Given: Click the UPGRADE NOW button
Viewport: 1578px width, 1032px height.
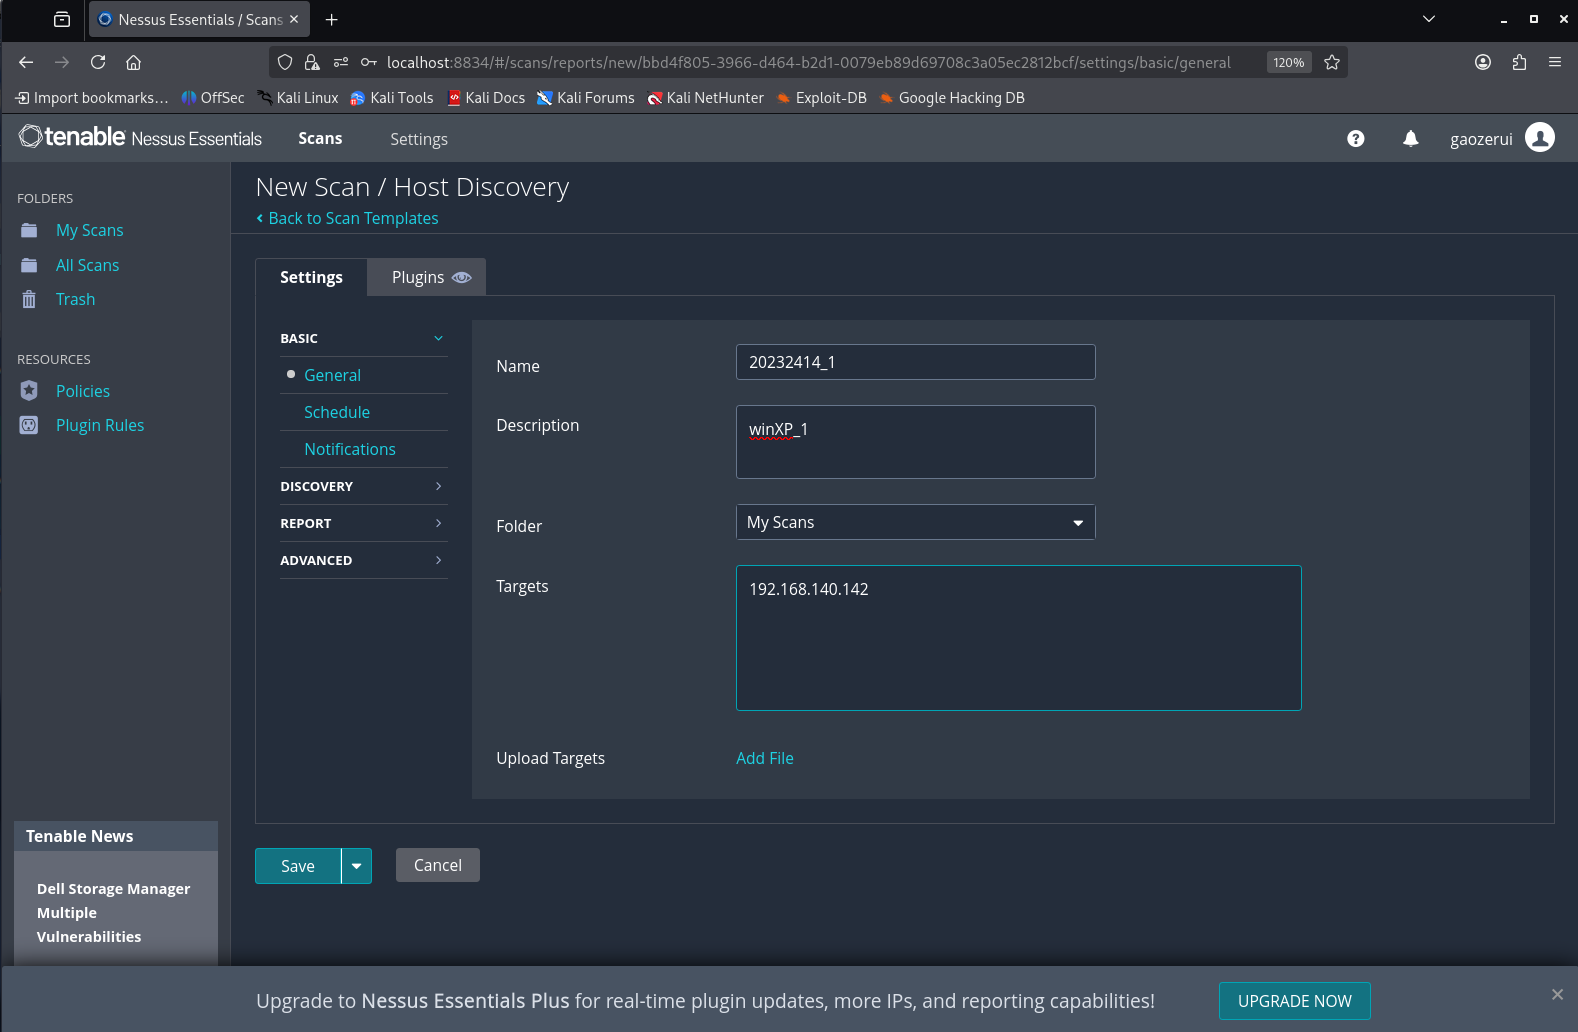Looking at the screenshot, I should (x=1295, y=1001).
